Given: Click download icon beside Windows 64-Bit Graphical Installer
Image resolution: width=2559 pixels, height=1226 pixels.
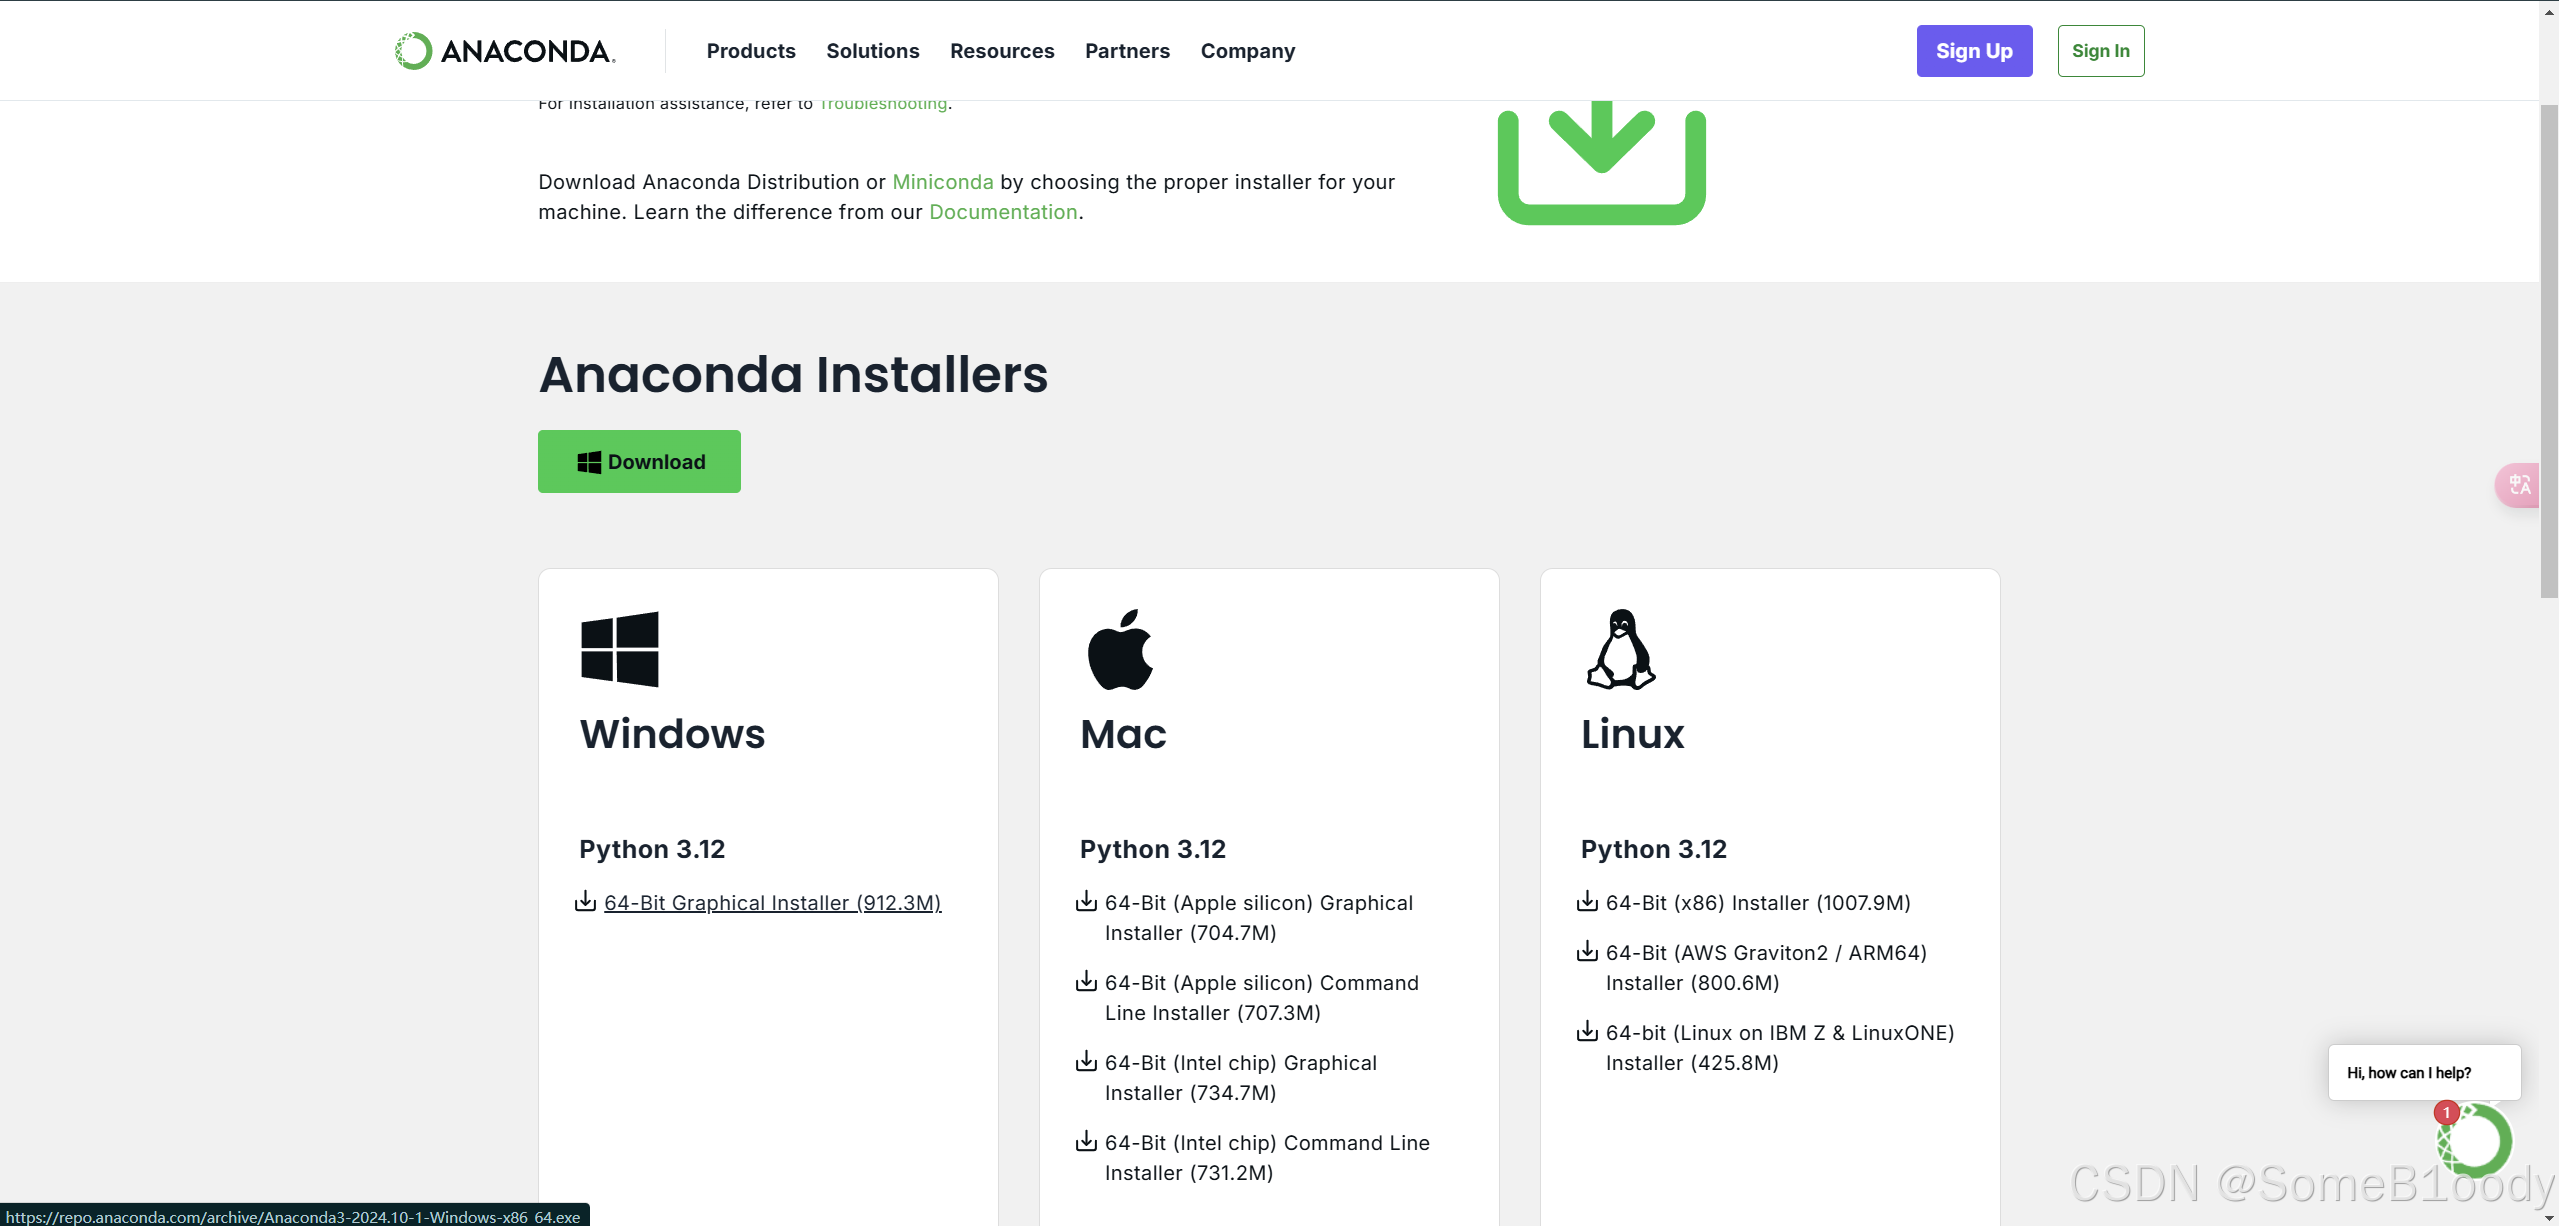Looking at the screenshot, I should pyautogui.click(x=585, y=901).
